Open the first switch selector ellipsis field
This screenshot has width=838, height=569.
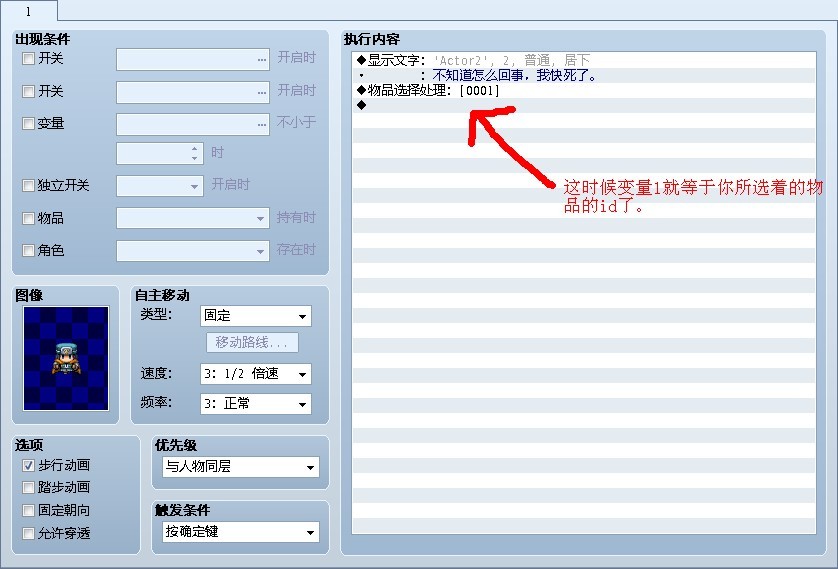click(x=193, y=59)
